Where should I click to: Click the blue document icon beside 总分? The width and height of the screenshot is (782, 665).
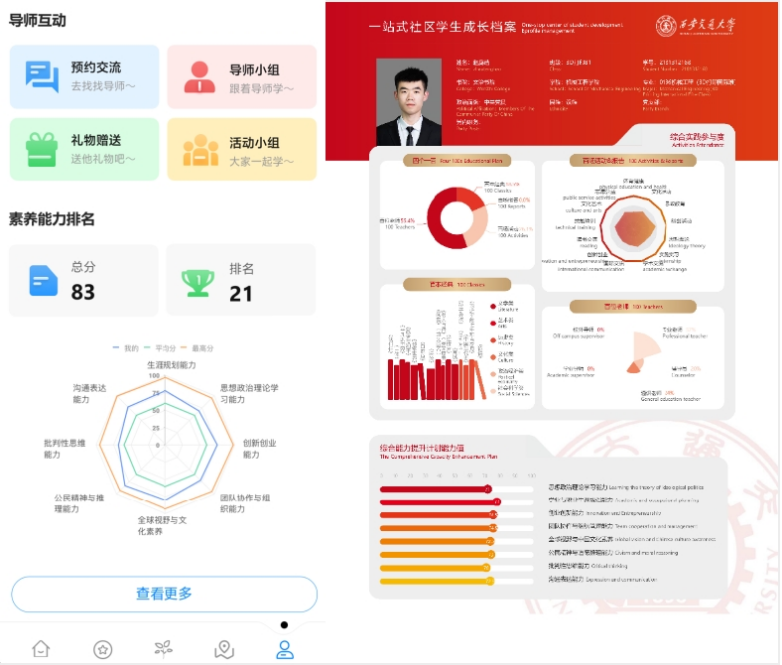point(43,280)
